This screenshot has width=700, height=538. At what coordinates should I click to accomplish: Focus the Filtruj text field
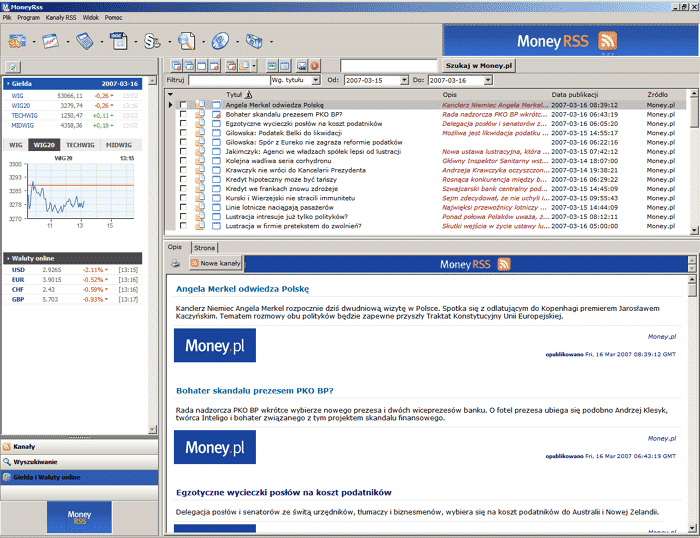click(229, 80)
